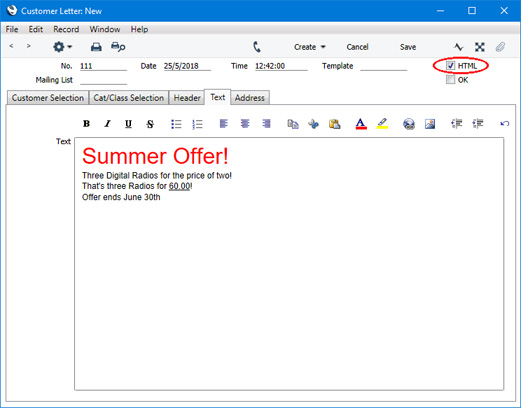Open the gear Operations dropdown menu

[62, 47]
